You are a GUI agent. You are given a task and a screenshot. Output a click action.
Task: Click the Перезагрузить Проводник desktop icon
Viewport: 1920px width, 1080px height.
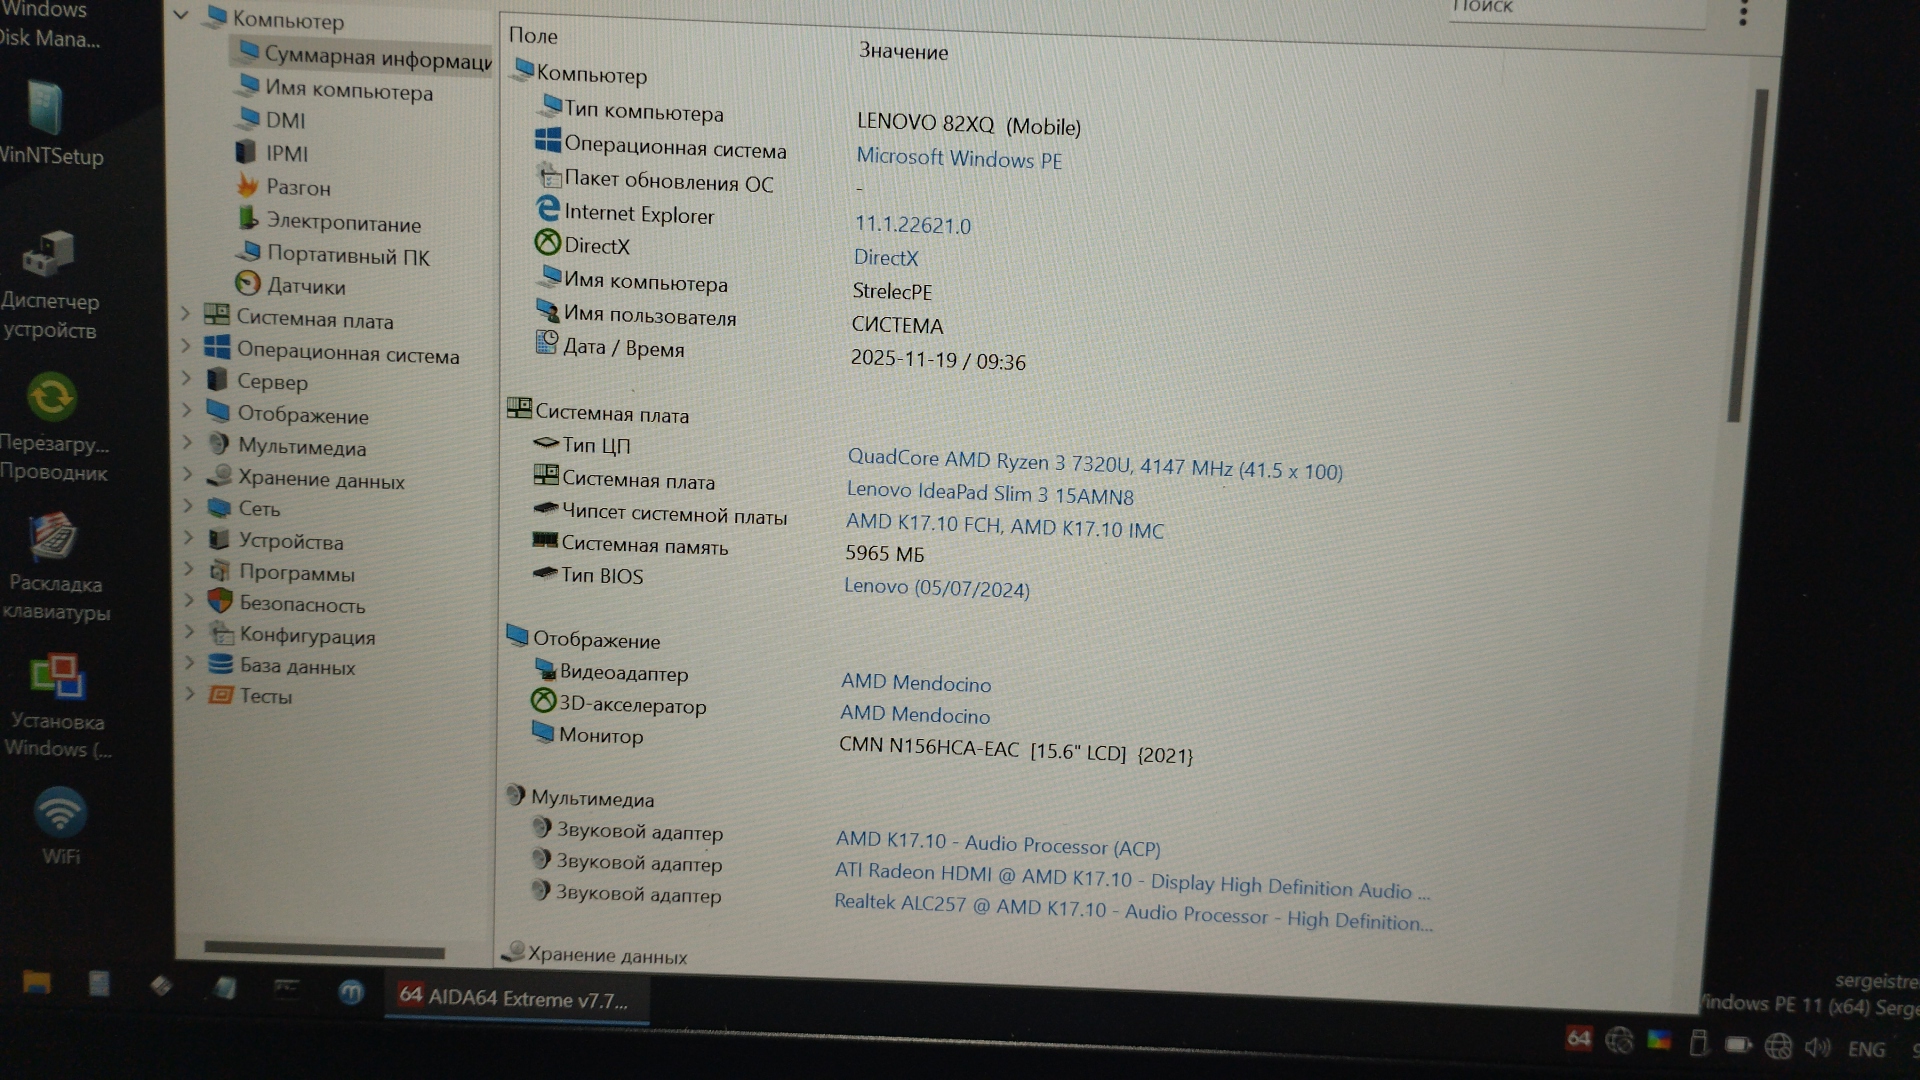[52, 400]
